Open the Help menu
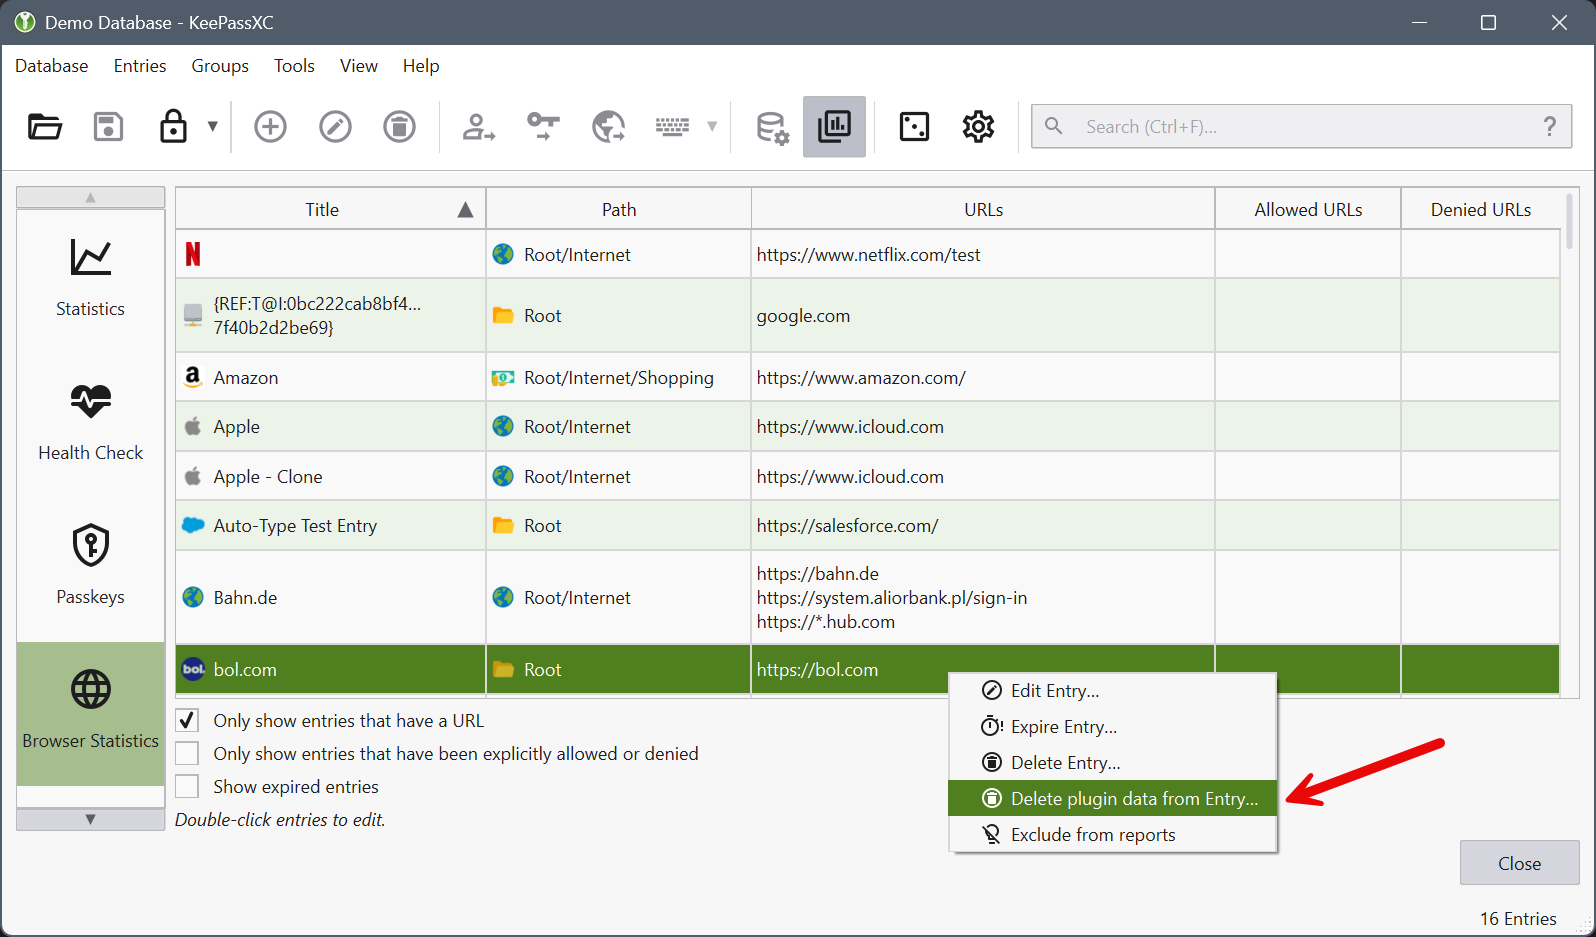1596x937 pixels. point(421,66)
